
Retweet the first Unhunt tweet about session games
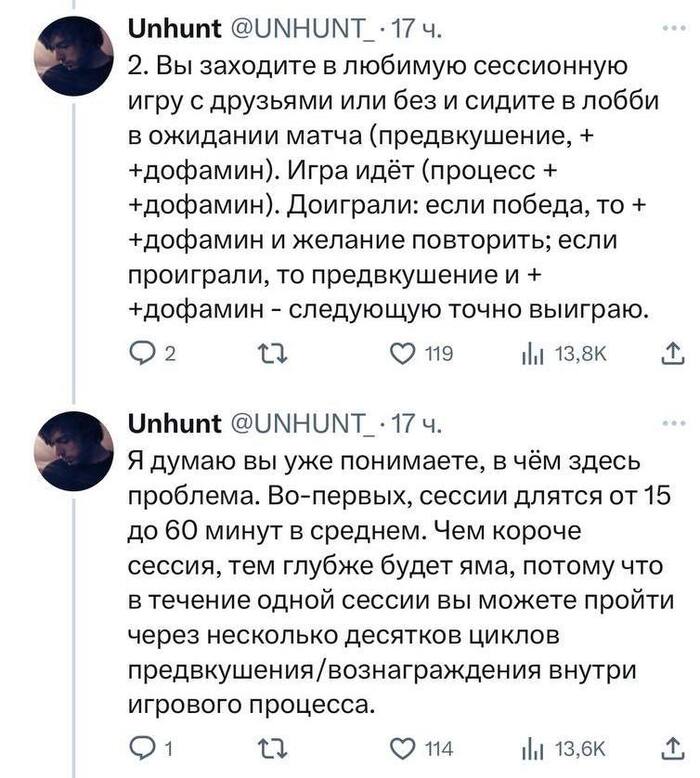tap(269, 351)
